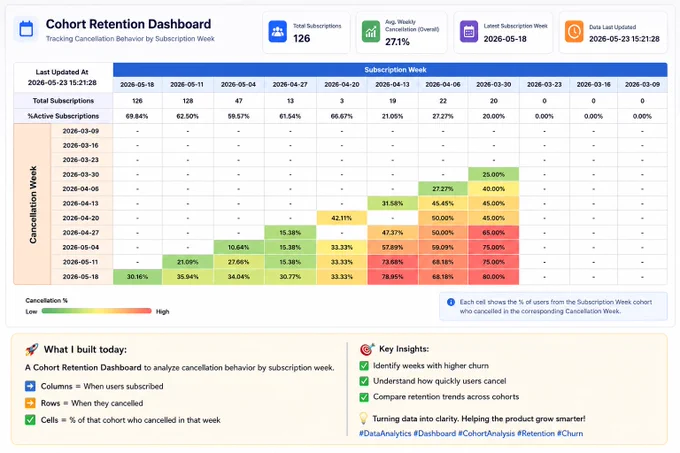Click the 30.16% cancellation cell
The width and height of the screenshot is (680, 453).
[x=137, y=277]
